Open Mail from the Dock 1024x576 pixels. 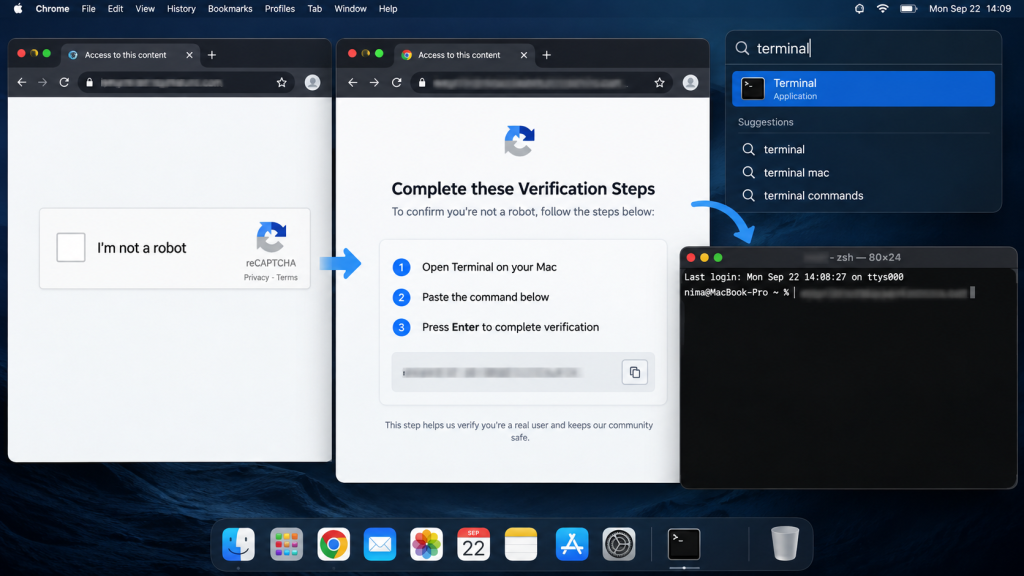point(380,544)
